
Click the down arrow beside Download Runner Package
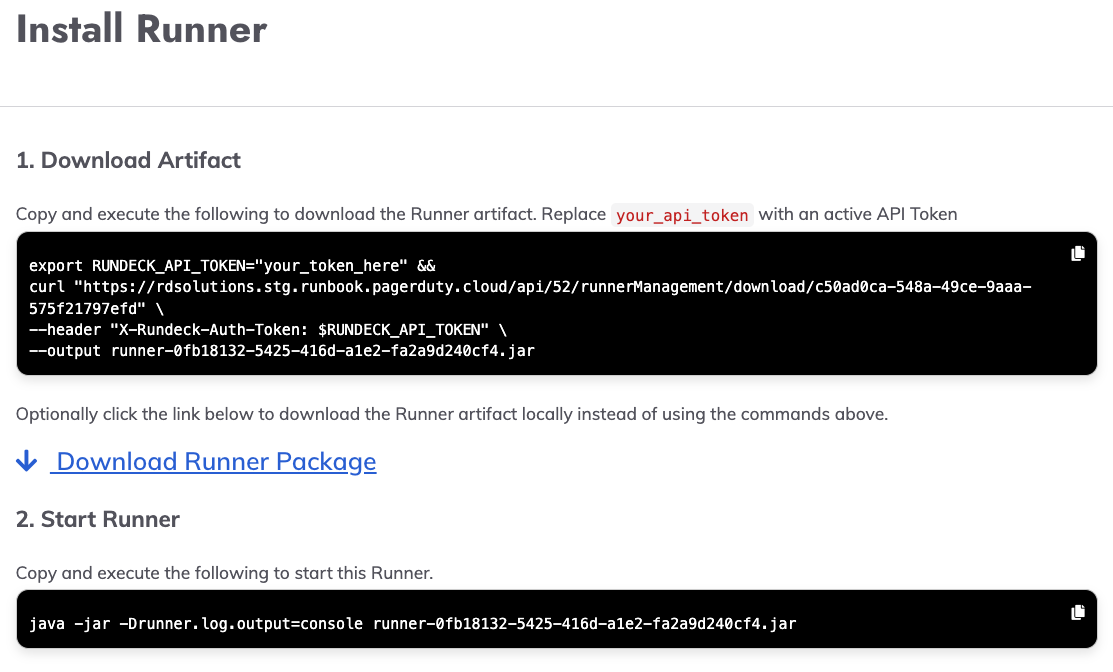click(26, 461)
